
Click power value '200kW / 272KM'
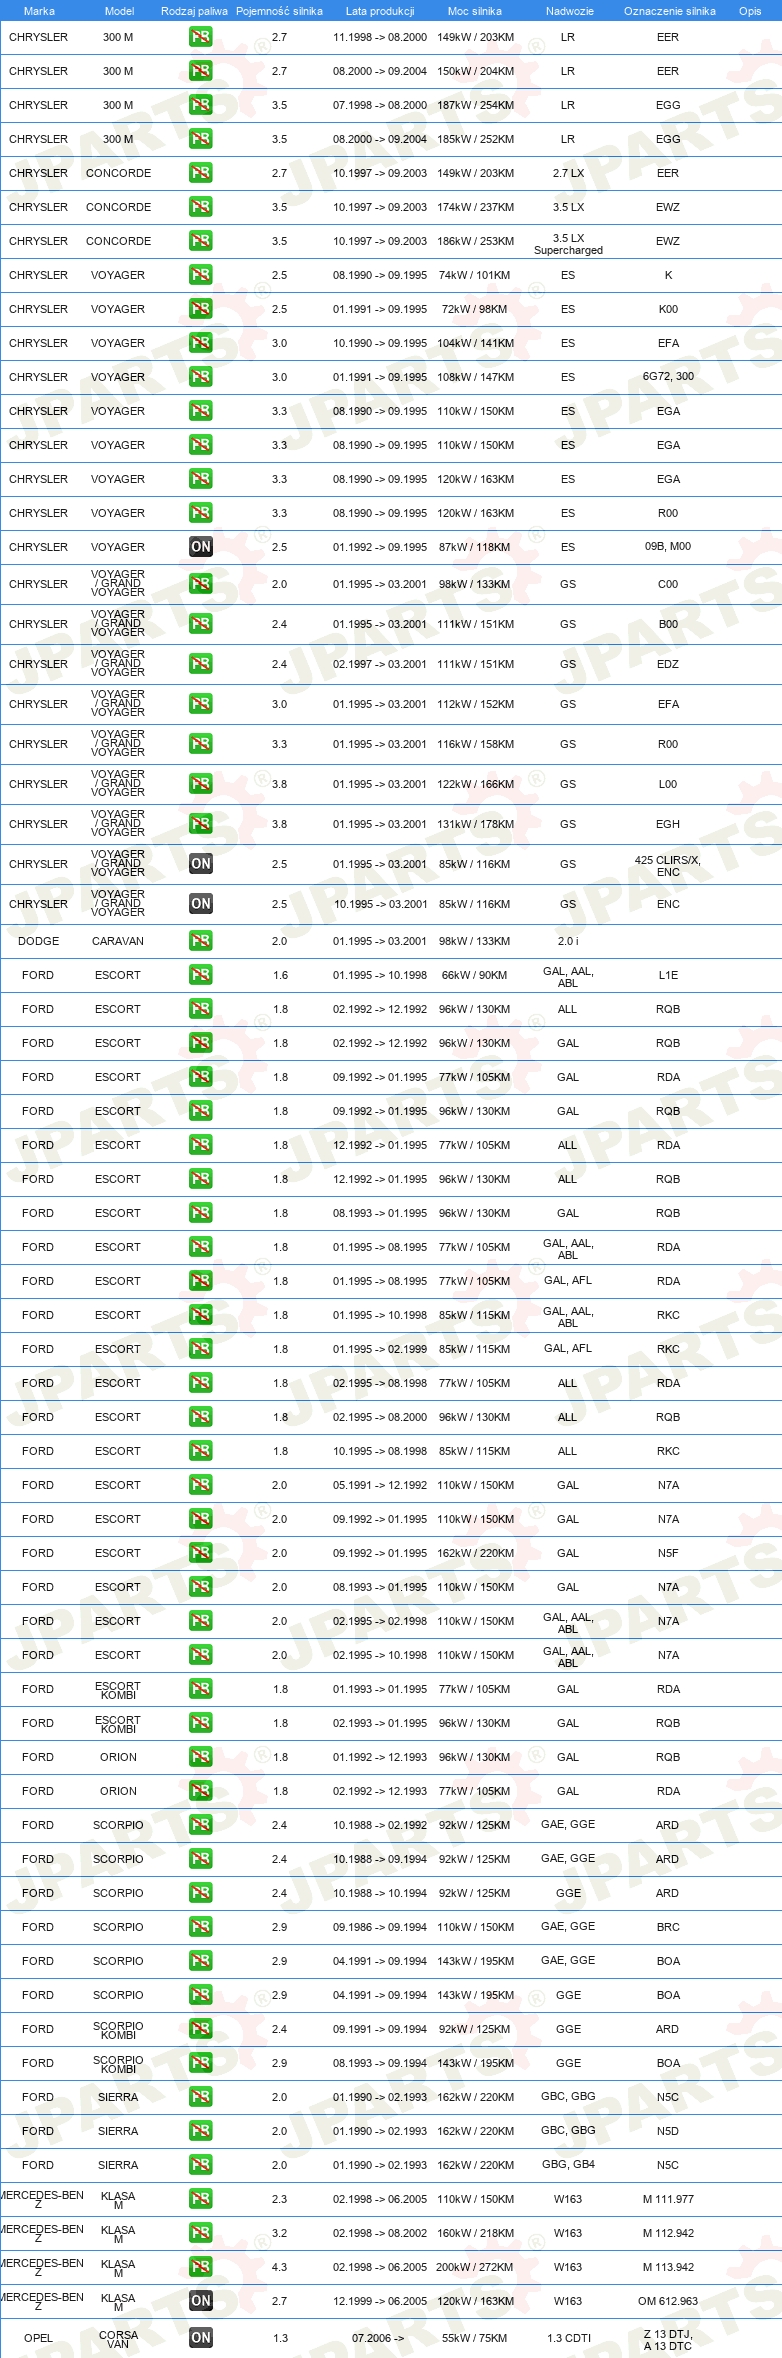coord(475,2267)
